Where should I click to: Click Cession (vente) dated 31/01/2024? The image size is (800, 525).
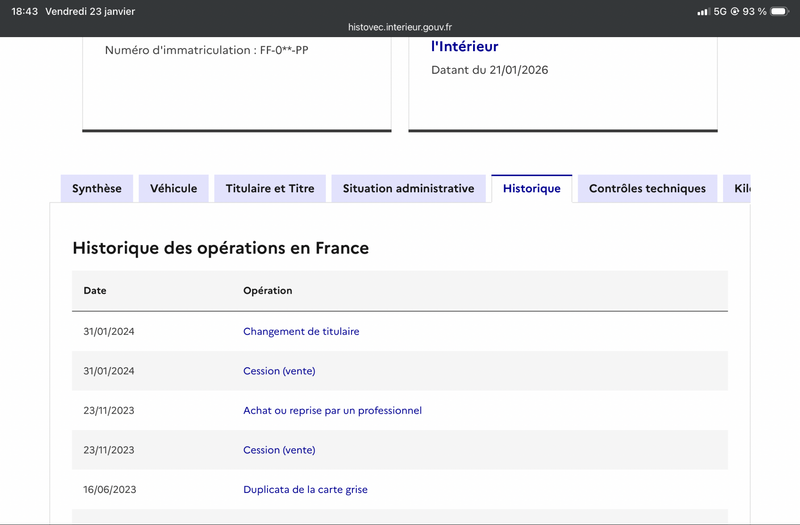pyautogui.click(x=279, y=371)
